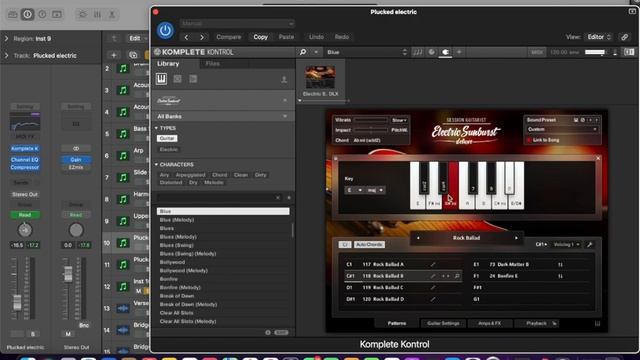Viewport: 640px width, 360px height.
Task: Toggle the browser panel icon at header right
Action: (x=629, y=52)
